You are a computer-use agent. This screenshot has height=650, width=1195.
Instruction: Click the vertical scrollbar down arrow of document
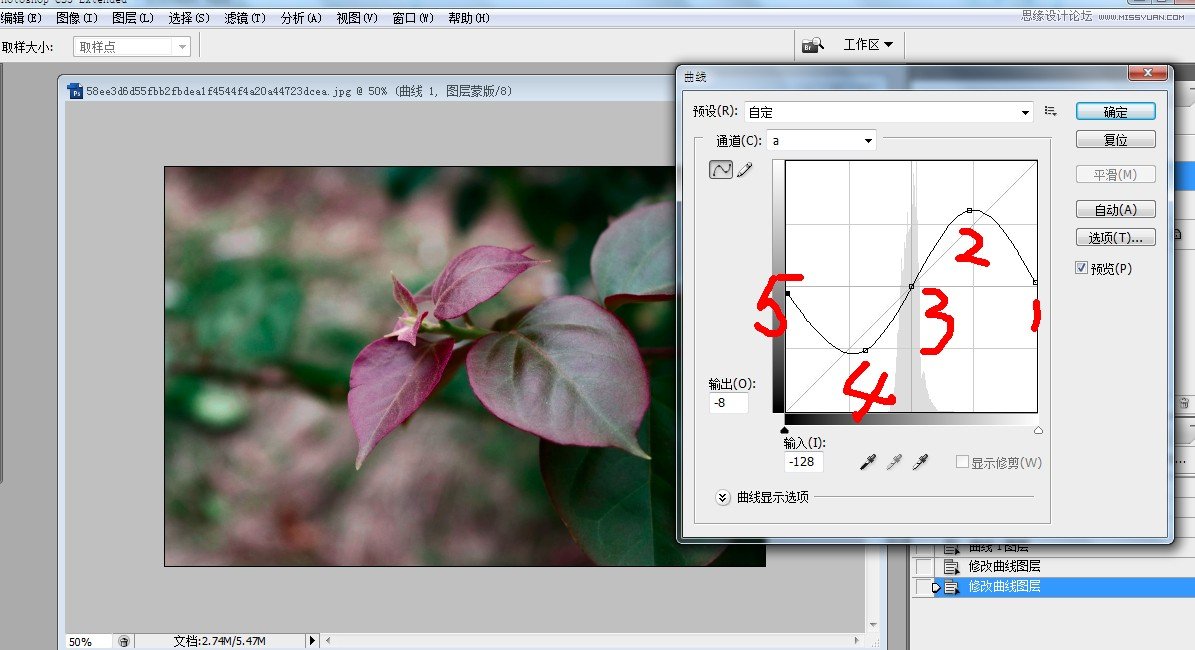tap(873, 625)
